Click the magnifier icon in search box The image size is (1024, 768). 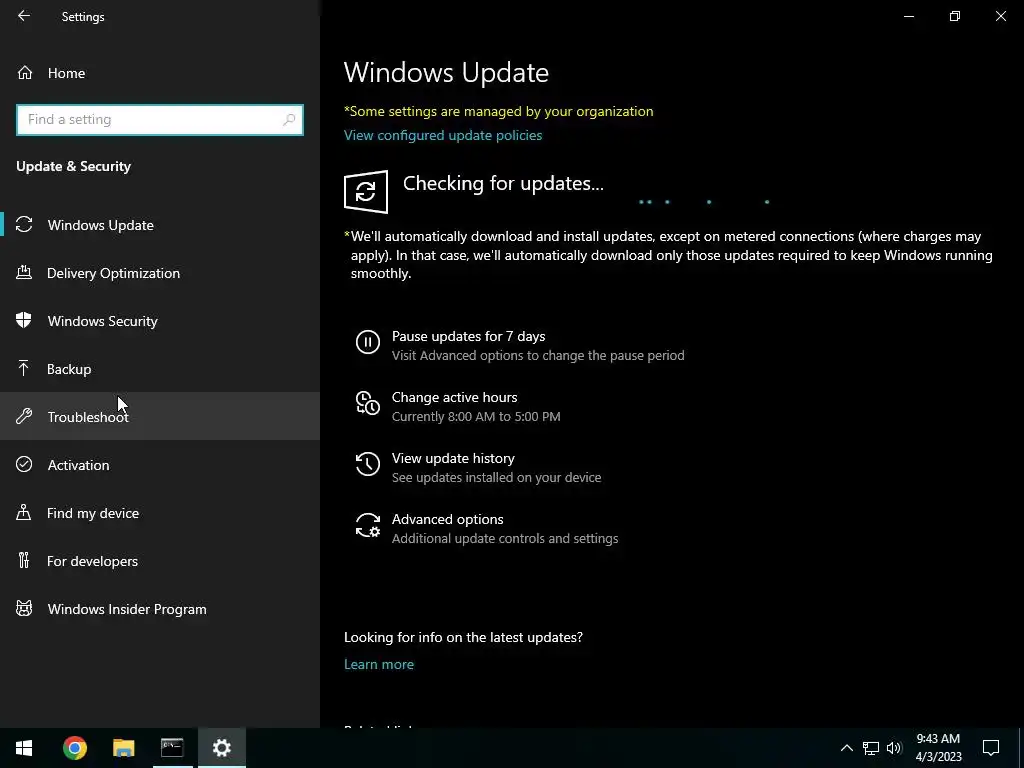click(289, 120)
